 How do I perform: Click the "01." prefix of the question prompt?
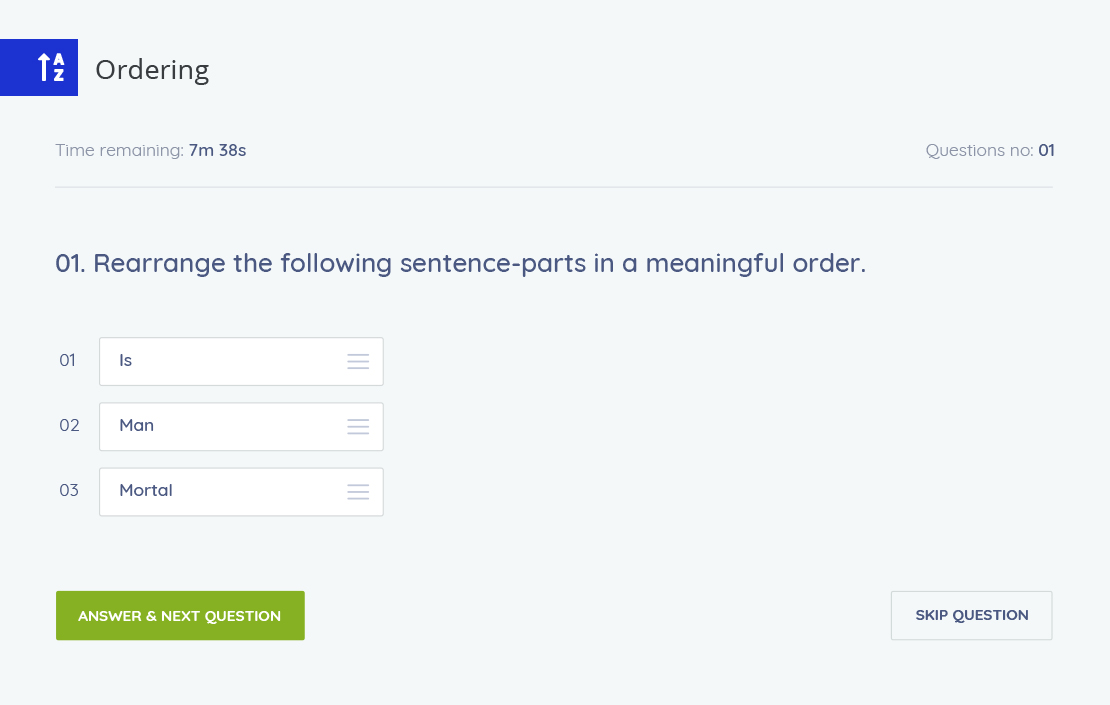click(x=71, y=264)
